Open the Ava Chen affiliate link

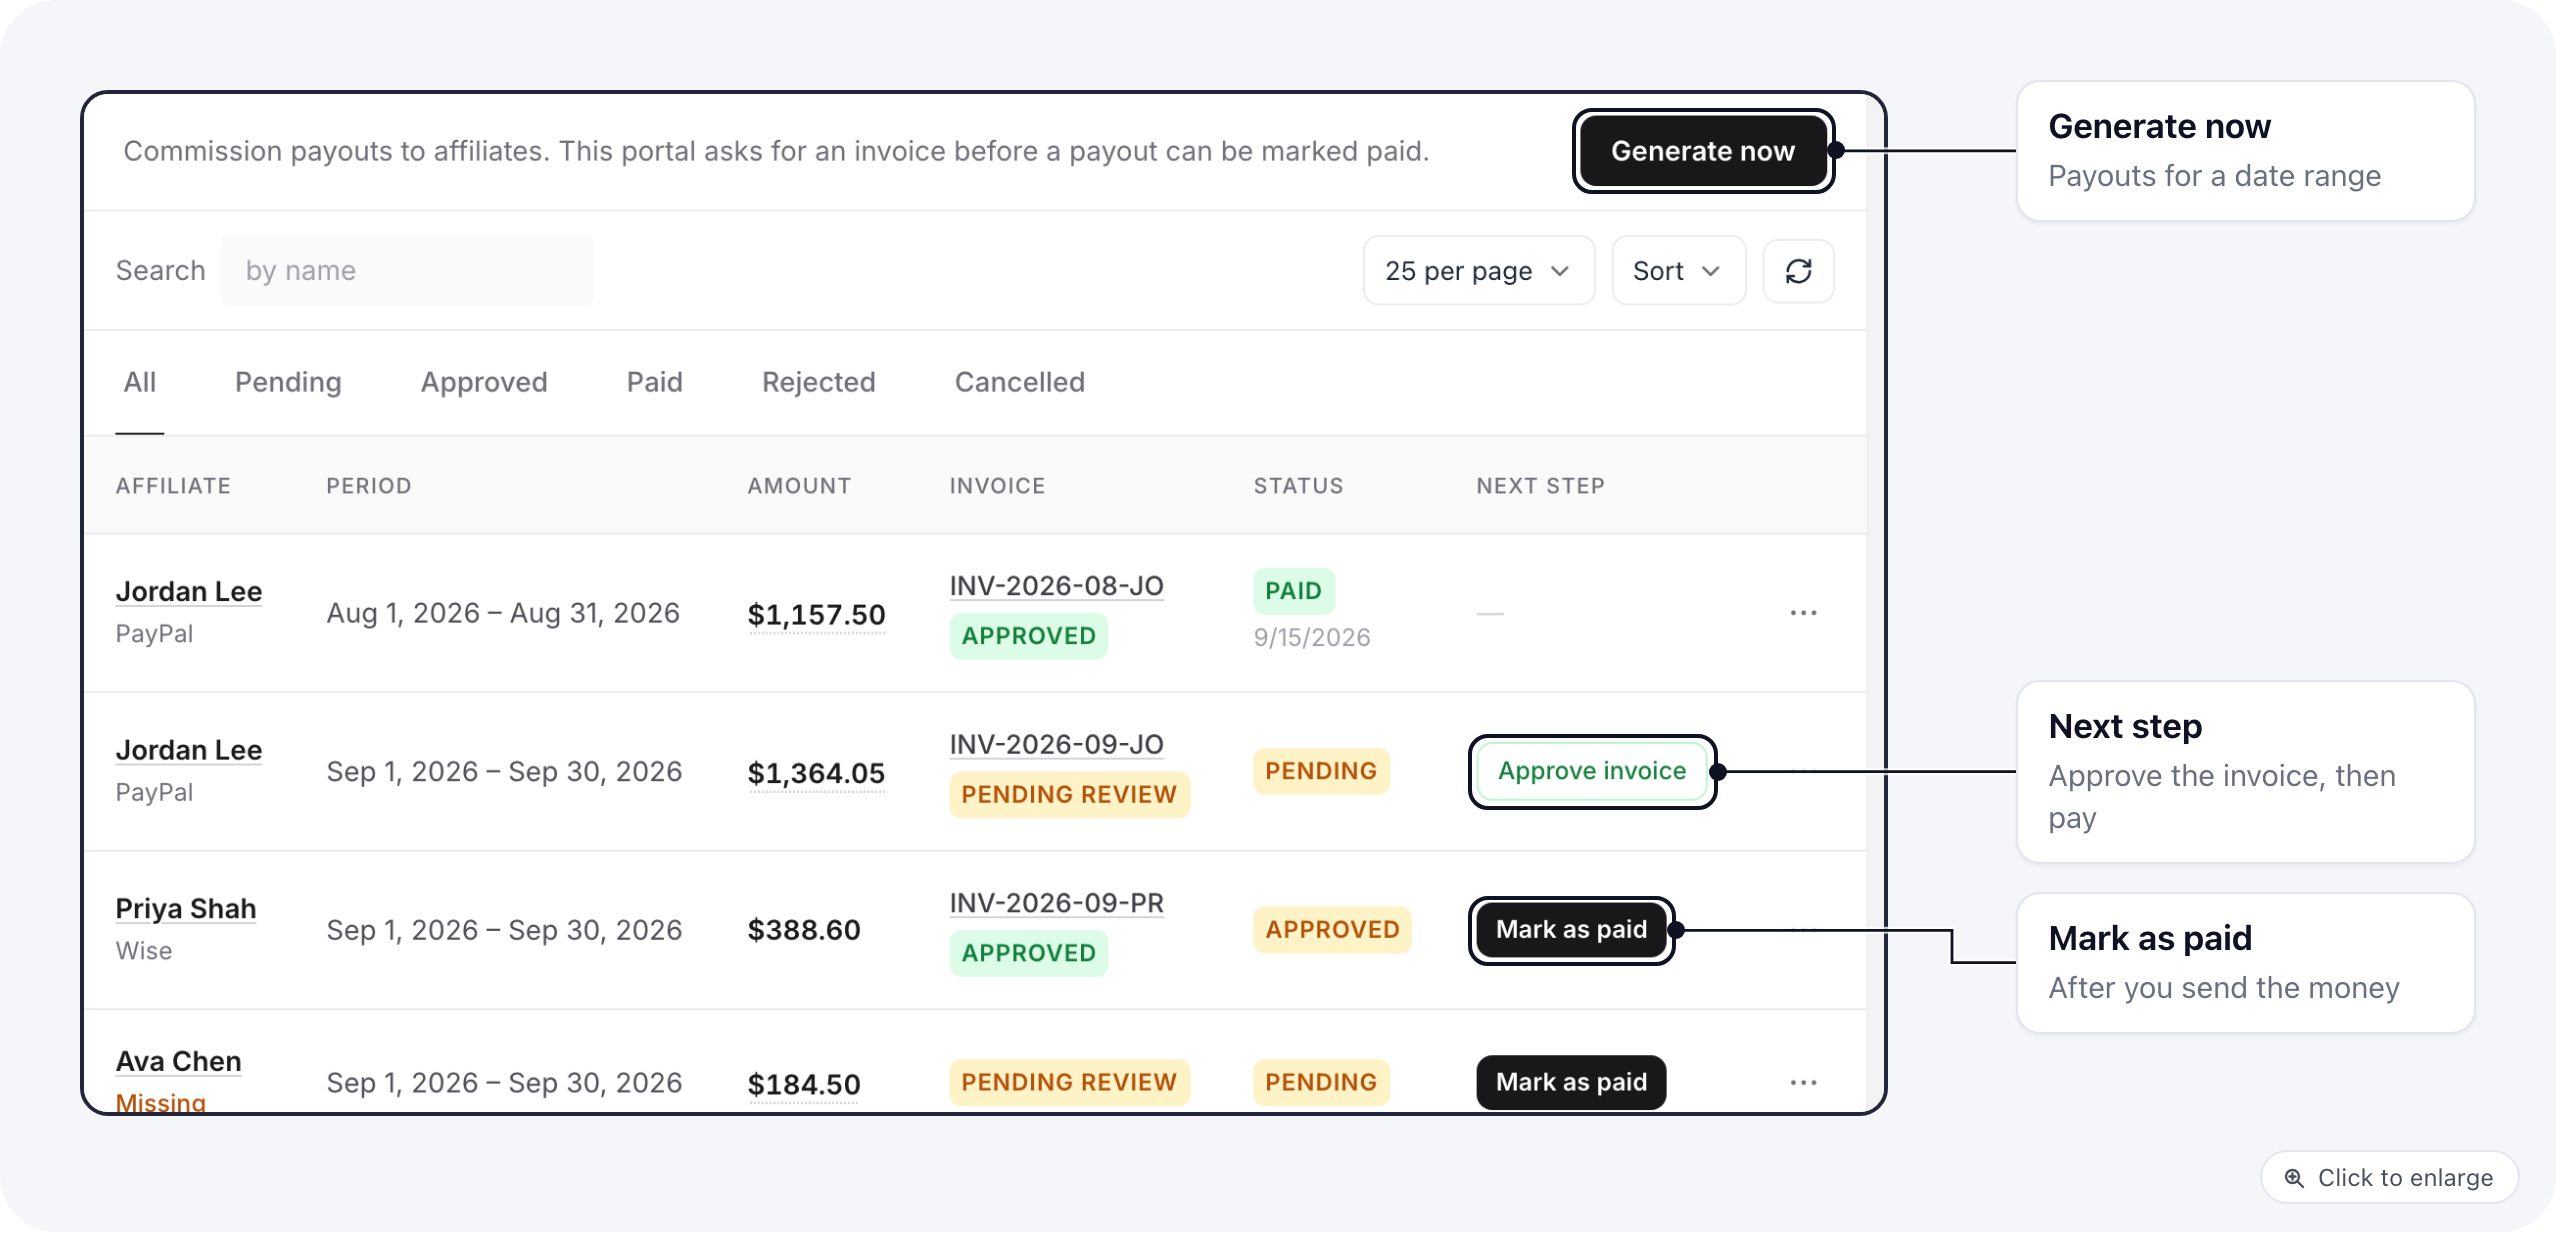click(x=179, y=1062)
